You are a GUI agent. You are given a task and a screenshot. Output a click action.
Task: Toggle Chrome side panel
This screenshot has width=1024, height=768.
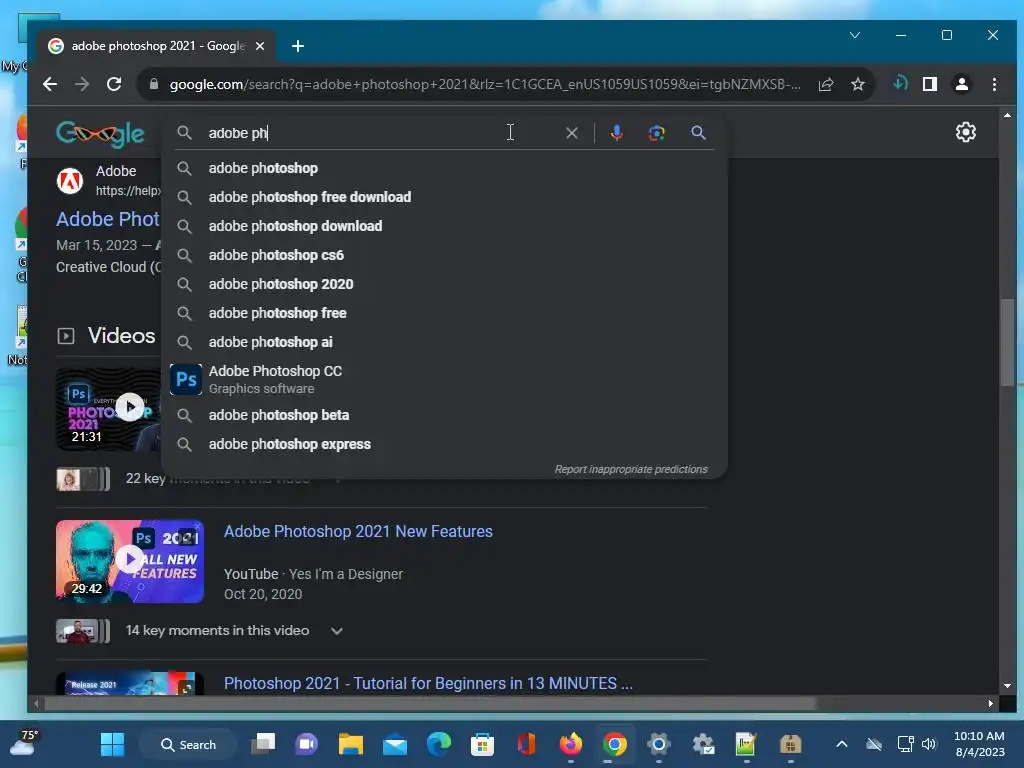(x=930, y=84)
